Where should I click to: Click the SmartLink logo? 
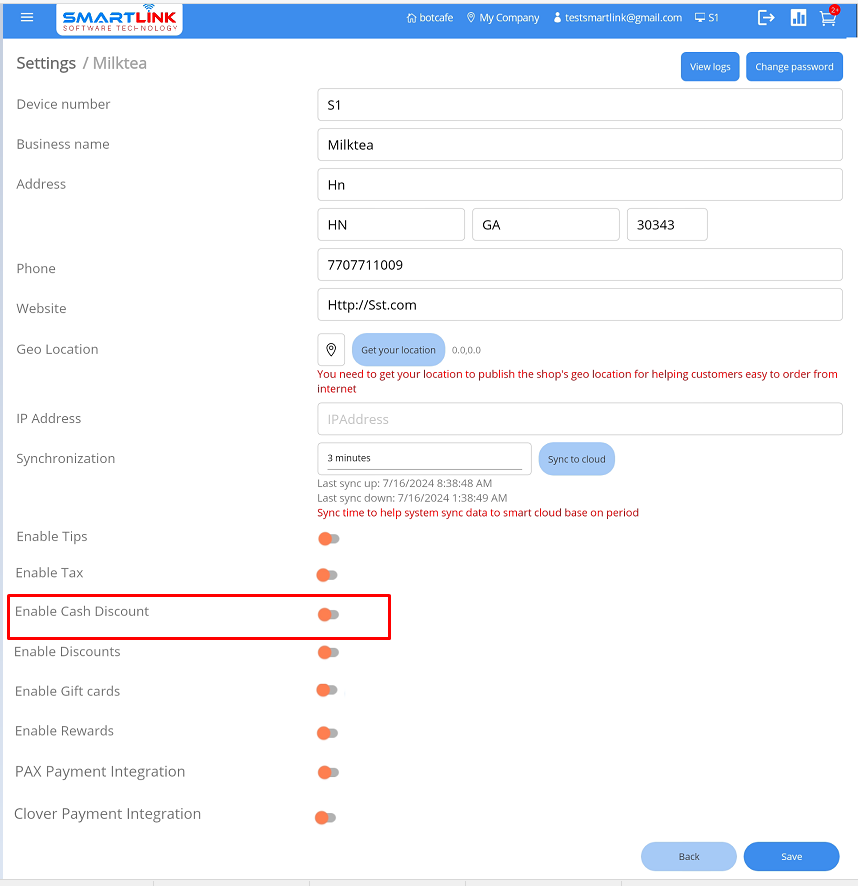120,19
